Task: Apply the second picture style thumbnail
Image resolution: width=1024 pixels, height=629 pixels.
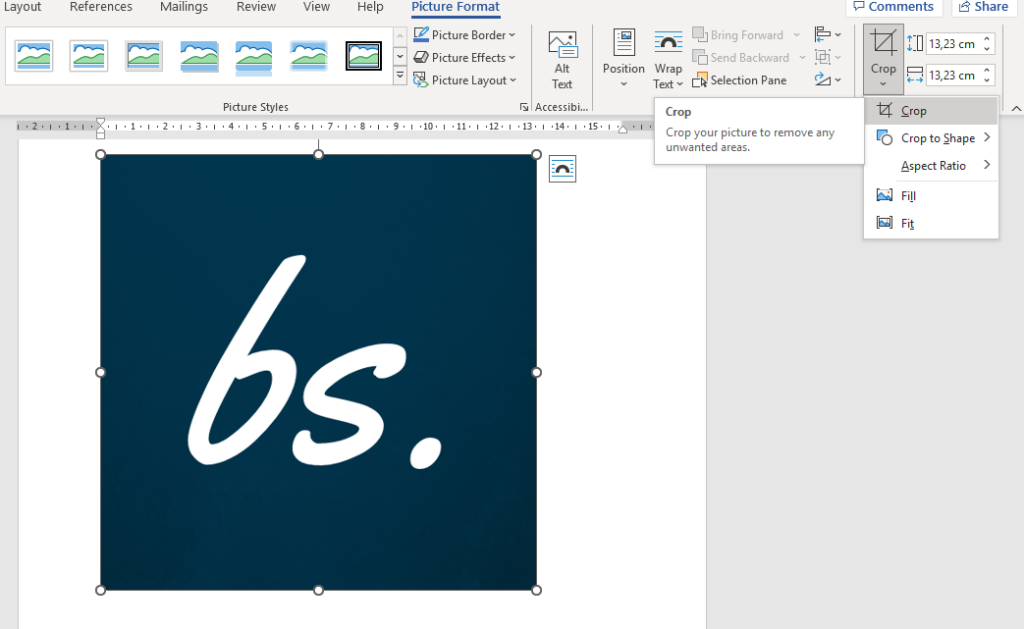Action: (89, 56)
